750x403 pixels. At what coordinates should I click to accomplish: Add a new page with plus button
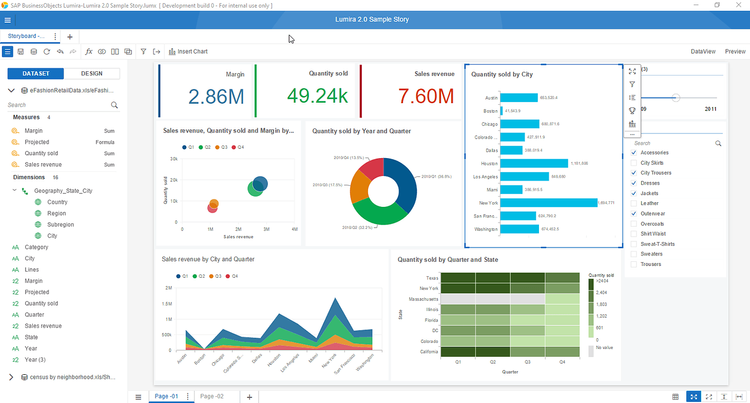(x=249, y=397)
